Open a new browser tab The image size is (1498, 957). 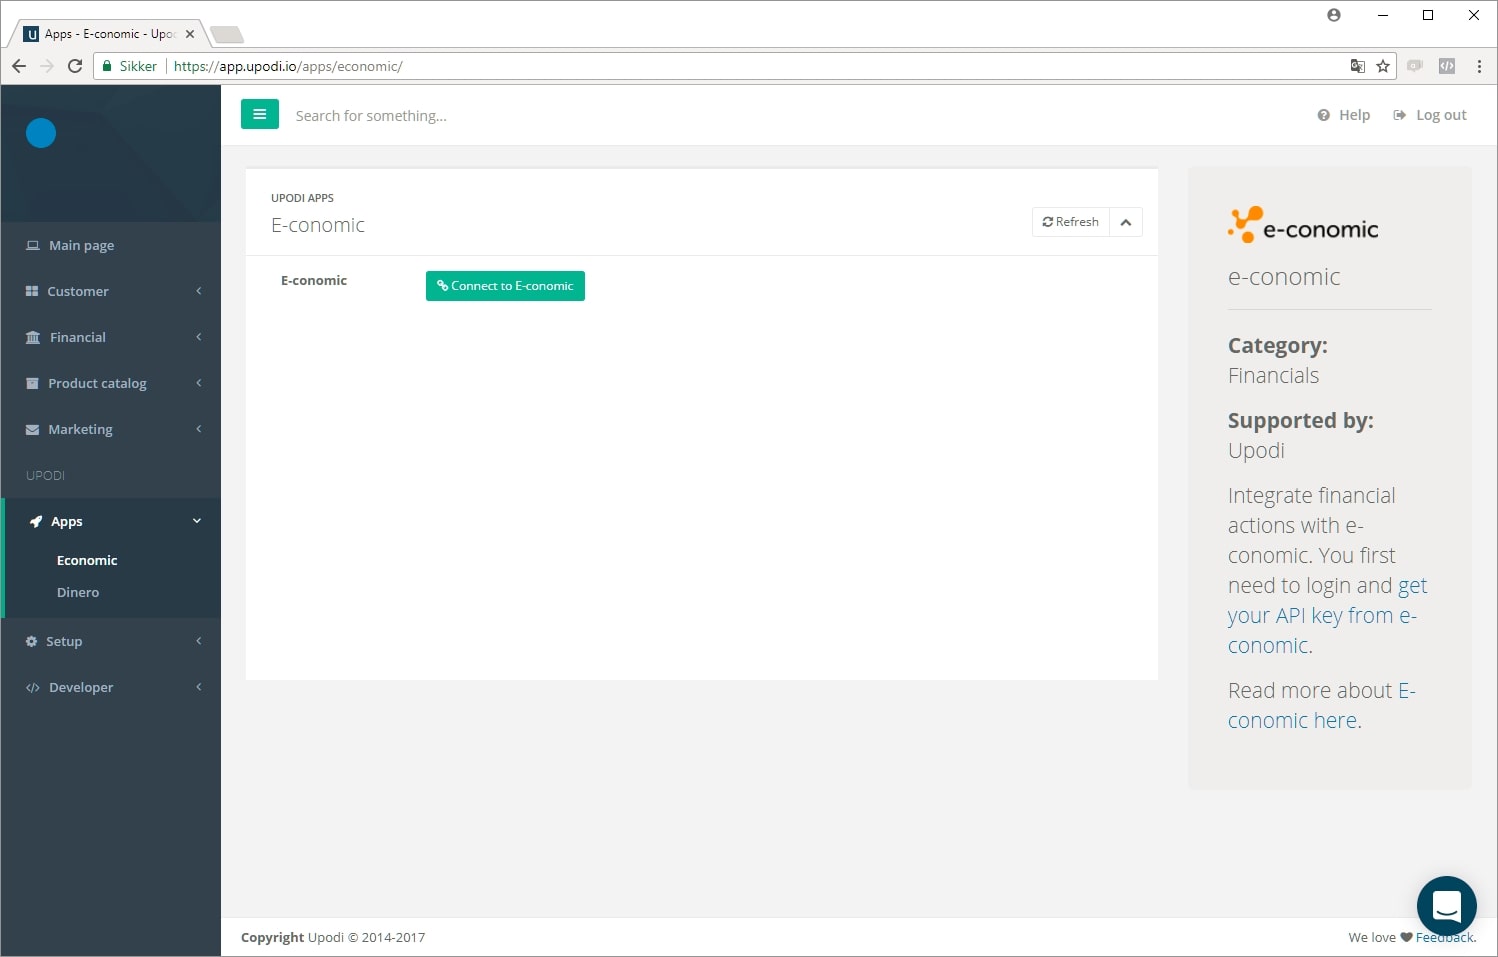coord(227,35)
